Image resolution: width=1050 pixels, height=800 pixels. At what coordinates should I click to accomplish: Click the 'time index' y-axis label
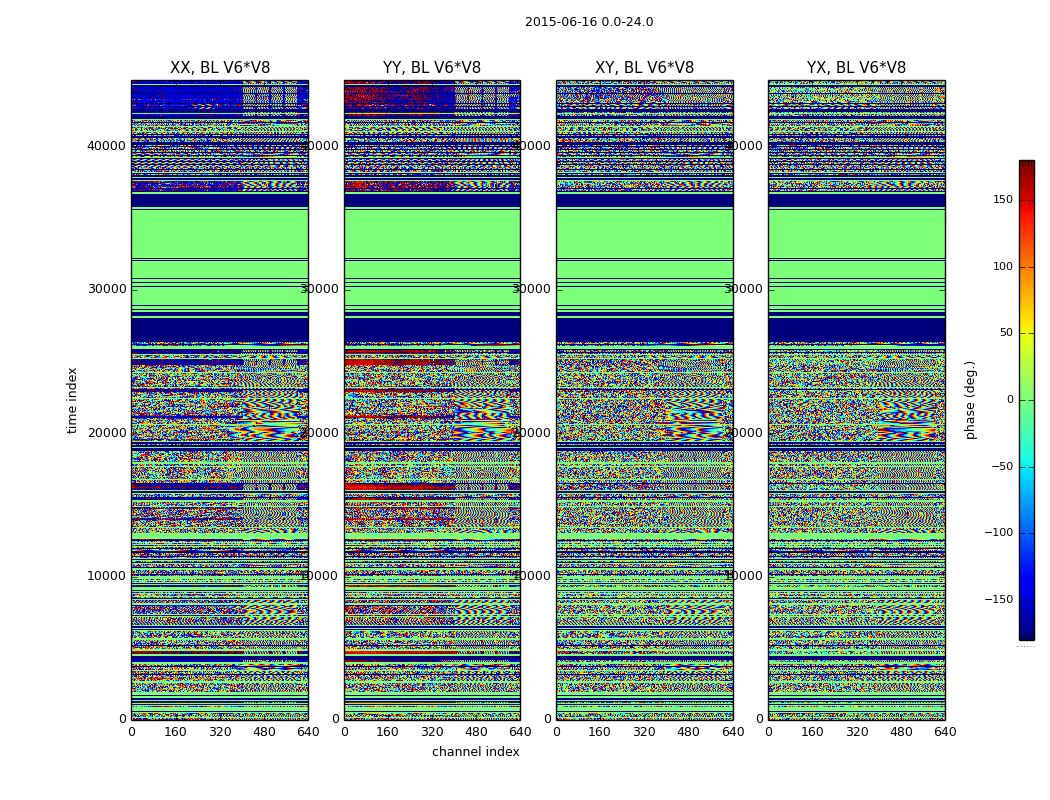coord(72,400)
